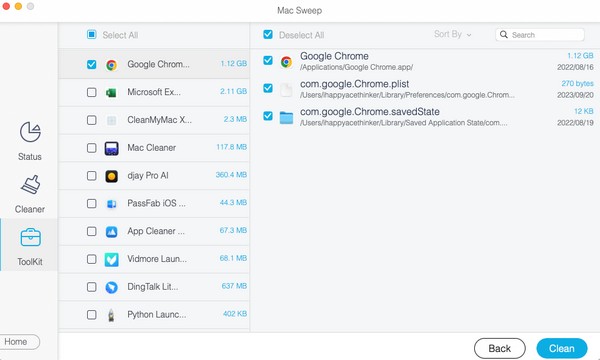Click the DingTalk Lite app icon
This screenshot has height=360, width=600.
(111, 287)
